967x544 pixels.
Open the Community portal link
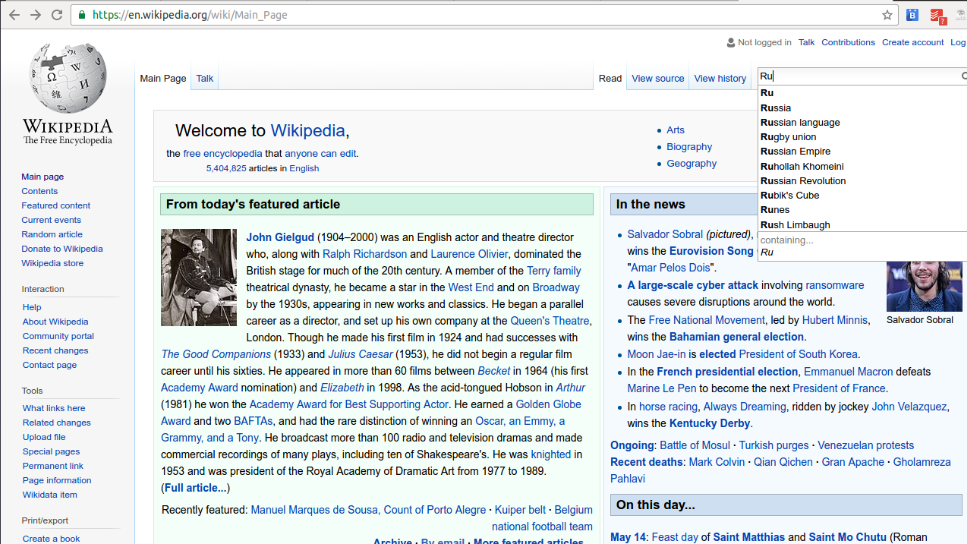coord(58,336)
